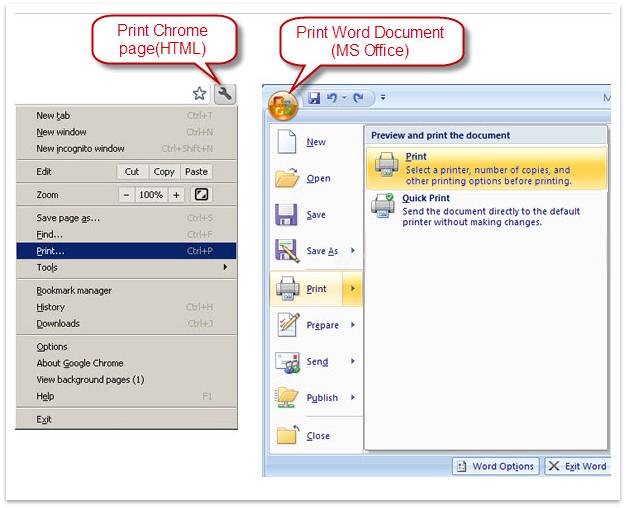Click the Publish folder icon
626x508 pixels.
287,397
